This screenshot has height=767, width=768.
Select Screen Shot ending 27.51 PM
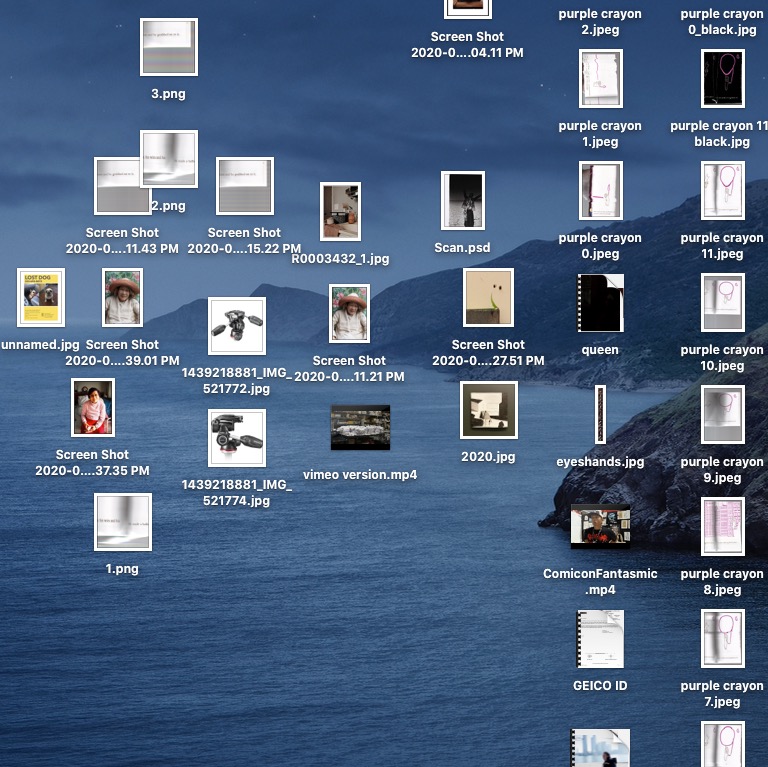(489, 297)
